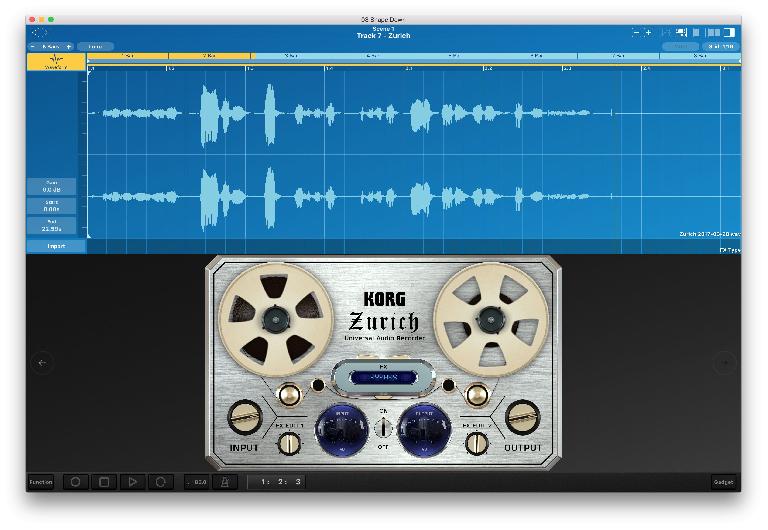Click the left FX EDIT 1 knob

point(289,443)
